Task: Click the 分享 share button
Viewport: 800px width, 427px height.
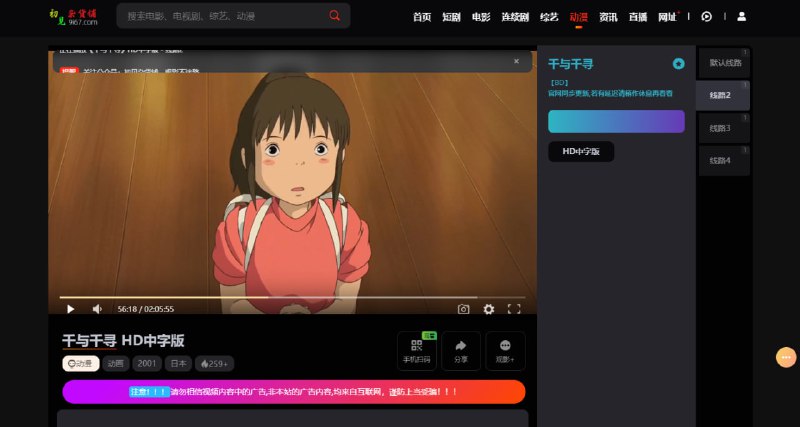Action: click(461, 350)
